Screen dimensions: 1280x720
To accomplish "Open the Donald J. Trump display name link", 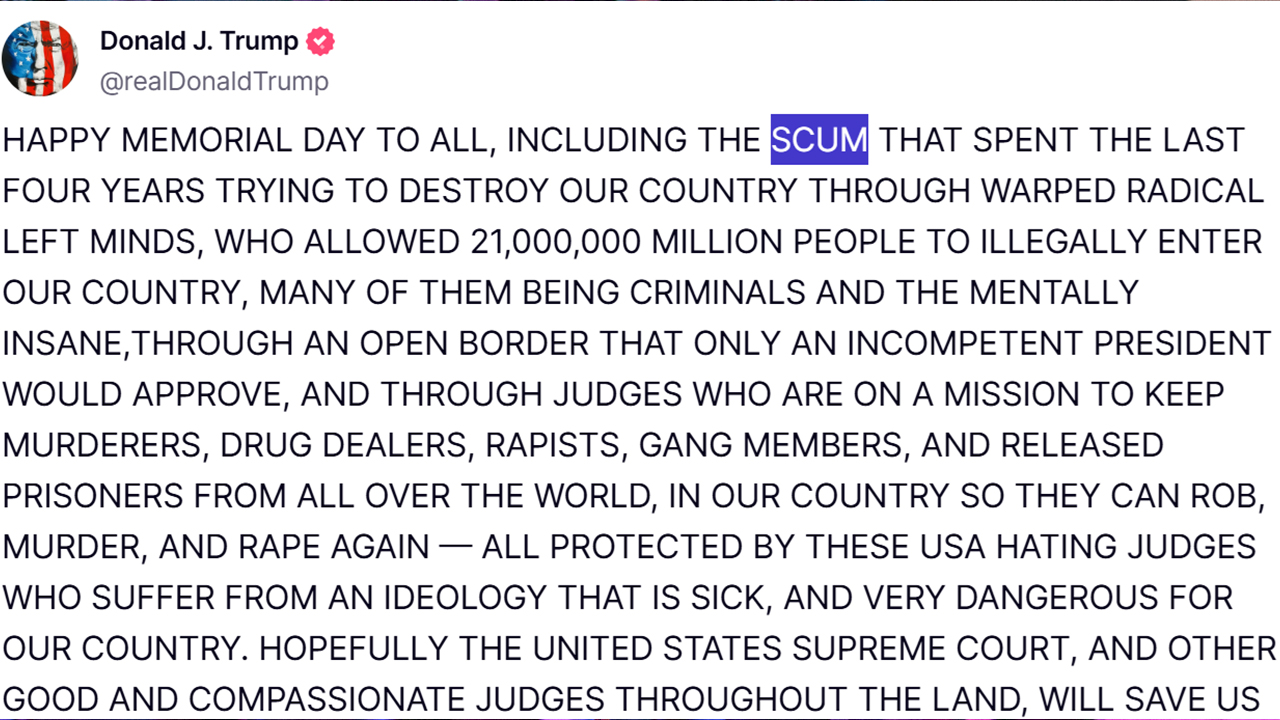I will (199, 41).
